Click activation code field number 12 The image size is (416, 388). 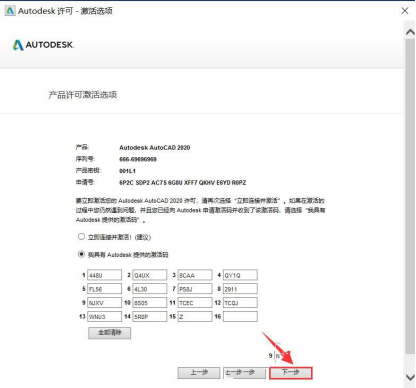tap(240, 302)
